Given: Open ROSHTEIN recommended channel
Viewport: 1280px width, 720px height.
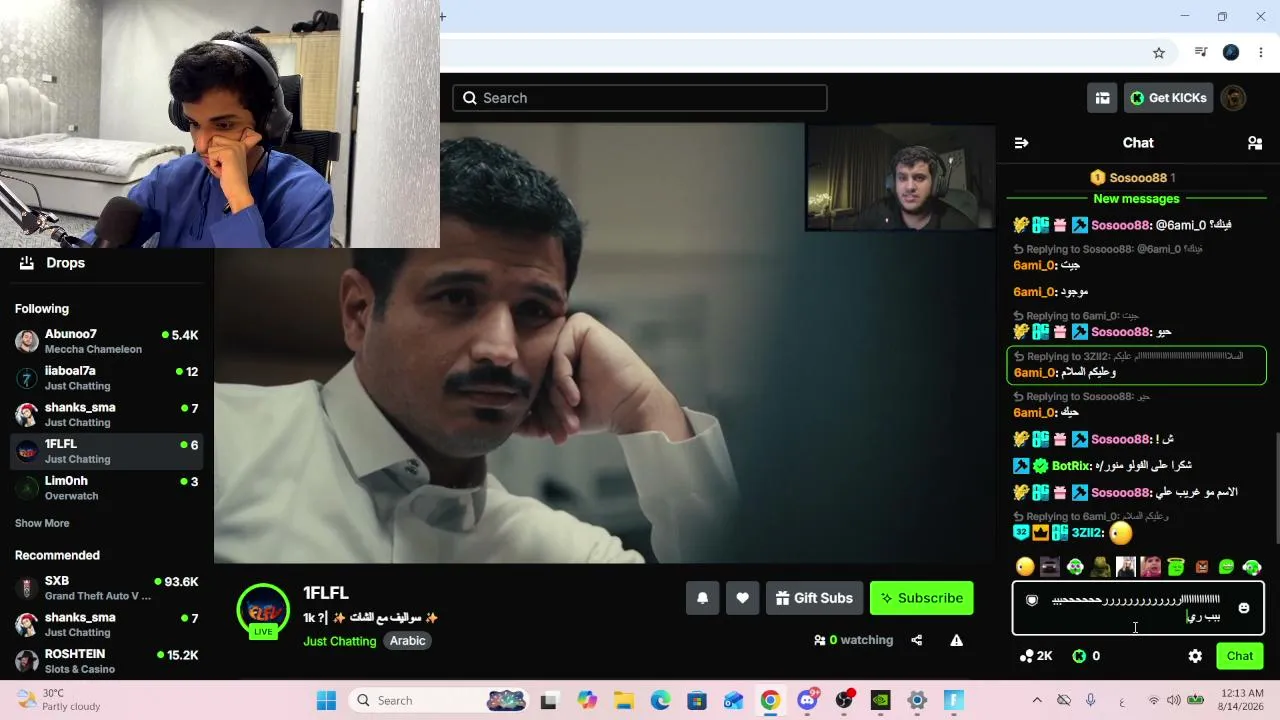Looking at the screenshot, I should point(107,661).
